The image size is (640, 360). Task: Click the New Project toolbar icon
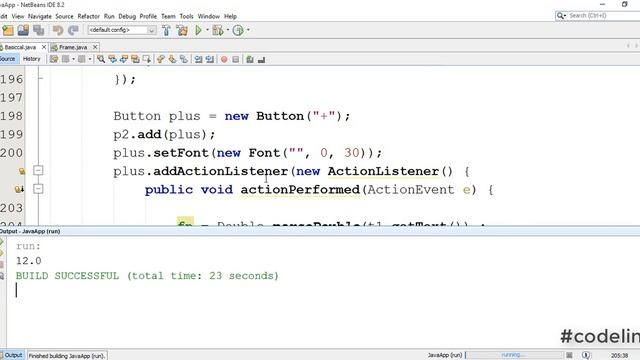click(8, 30)
